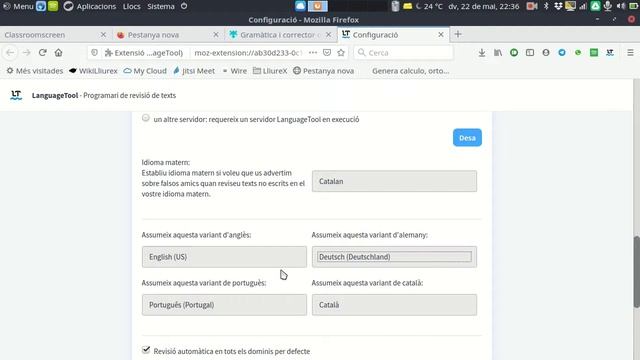Open the Firefox hamburger menu
Viewport: 640px width, 360px height.
point(630,53)
